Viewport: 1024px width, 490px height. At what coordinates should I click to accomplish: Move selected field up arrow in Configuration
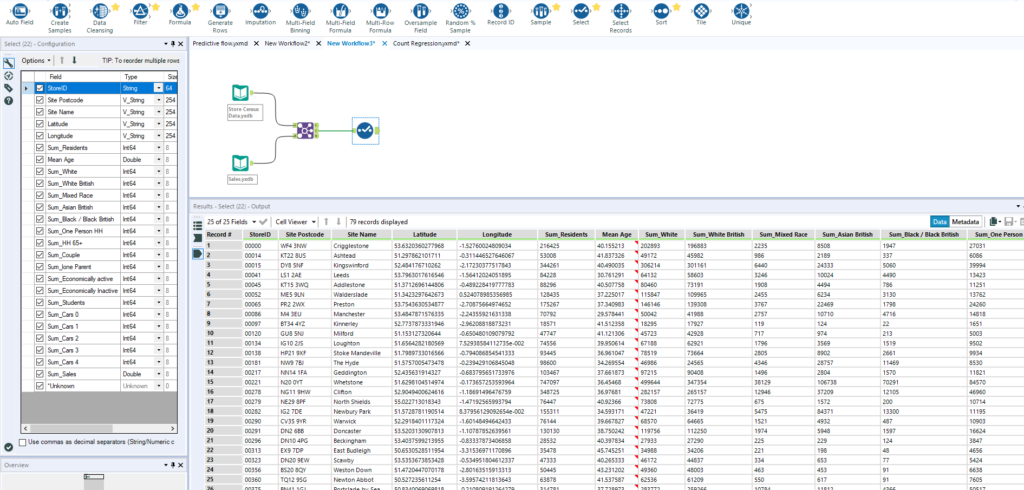click(x=63, y=60)
